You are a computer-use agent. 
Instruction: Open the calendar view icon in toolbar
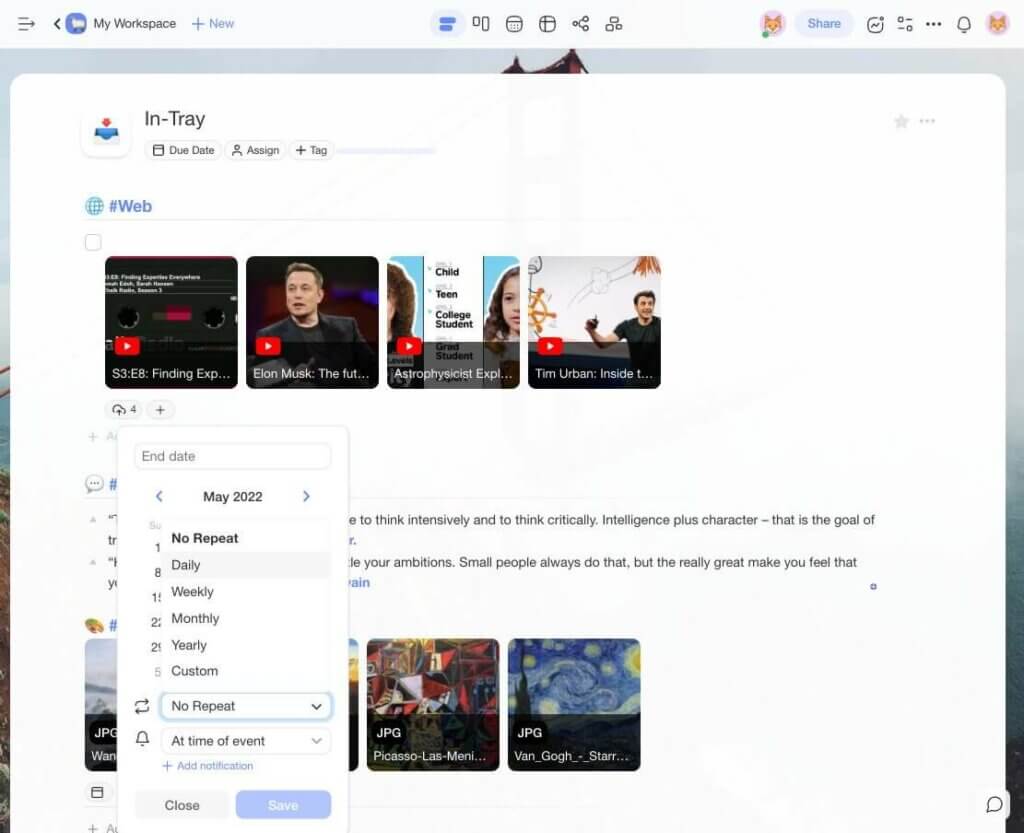point(514,24)
